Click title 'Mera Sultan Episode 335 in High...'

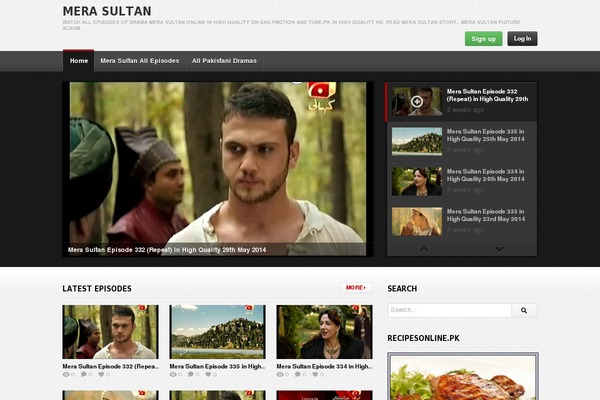217,366
